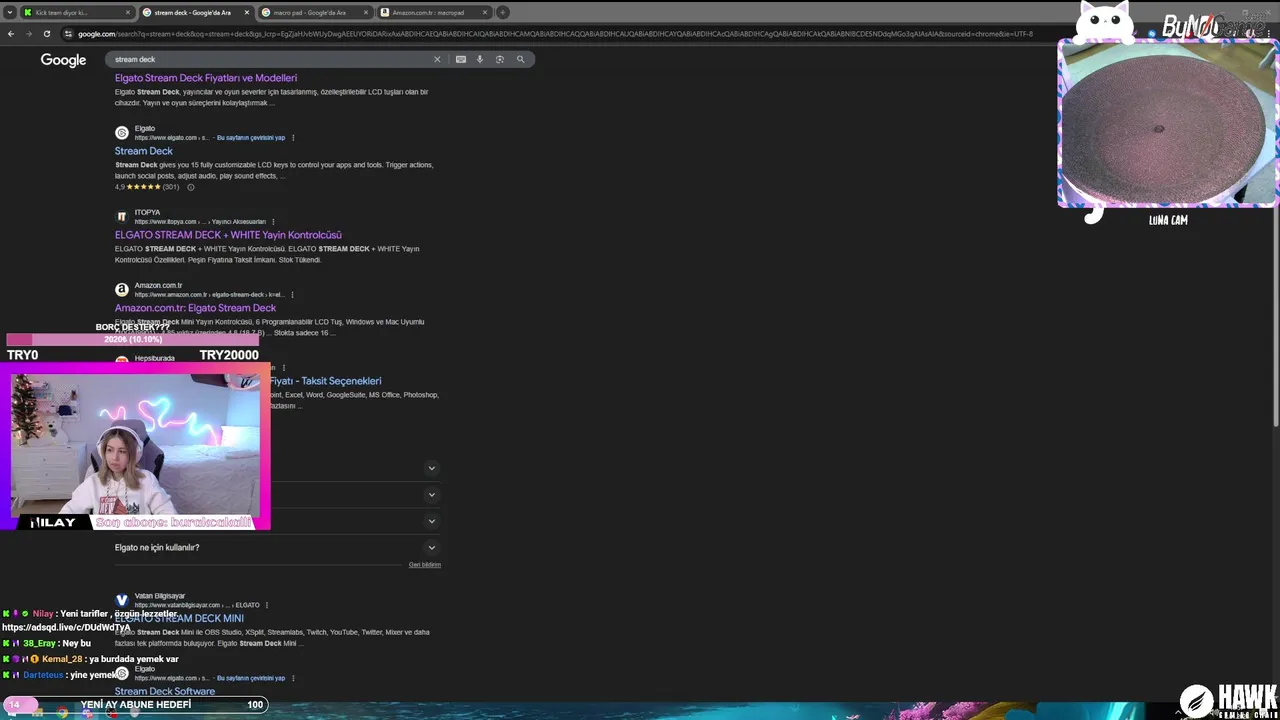The height and width of the screenshot is (720, 1280).
Task: Click the 'Hepsiburada' result site name
Action: (155, 358)
